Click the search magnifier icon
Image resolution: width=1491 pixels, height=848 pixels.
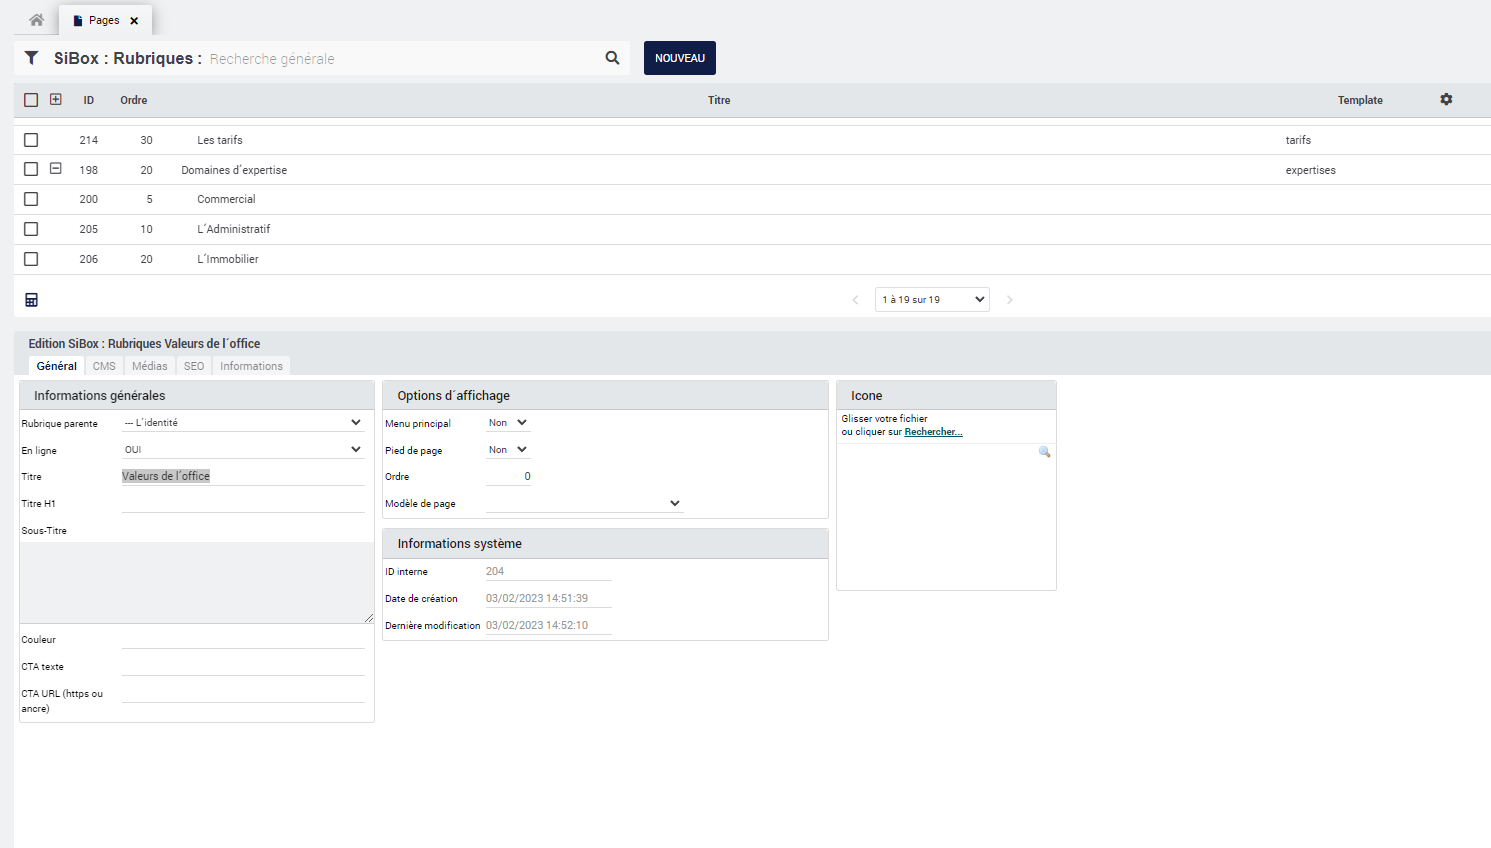[x=612, y=58]
